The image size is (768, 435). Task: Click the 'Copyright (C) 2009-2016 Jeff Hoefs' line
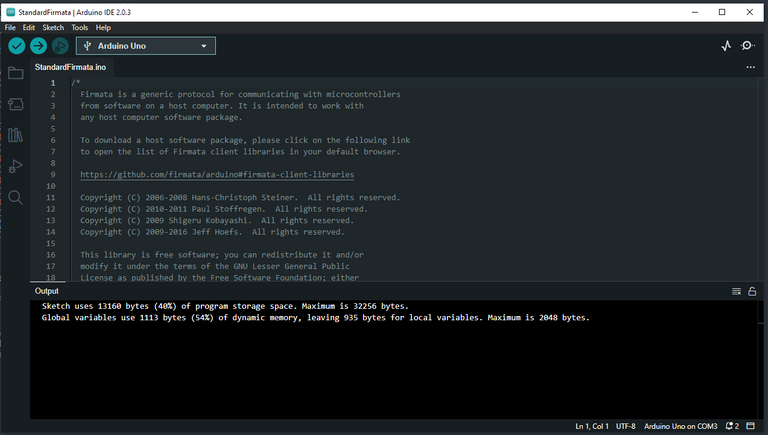pos(213,232)
